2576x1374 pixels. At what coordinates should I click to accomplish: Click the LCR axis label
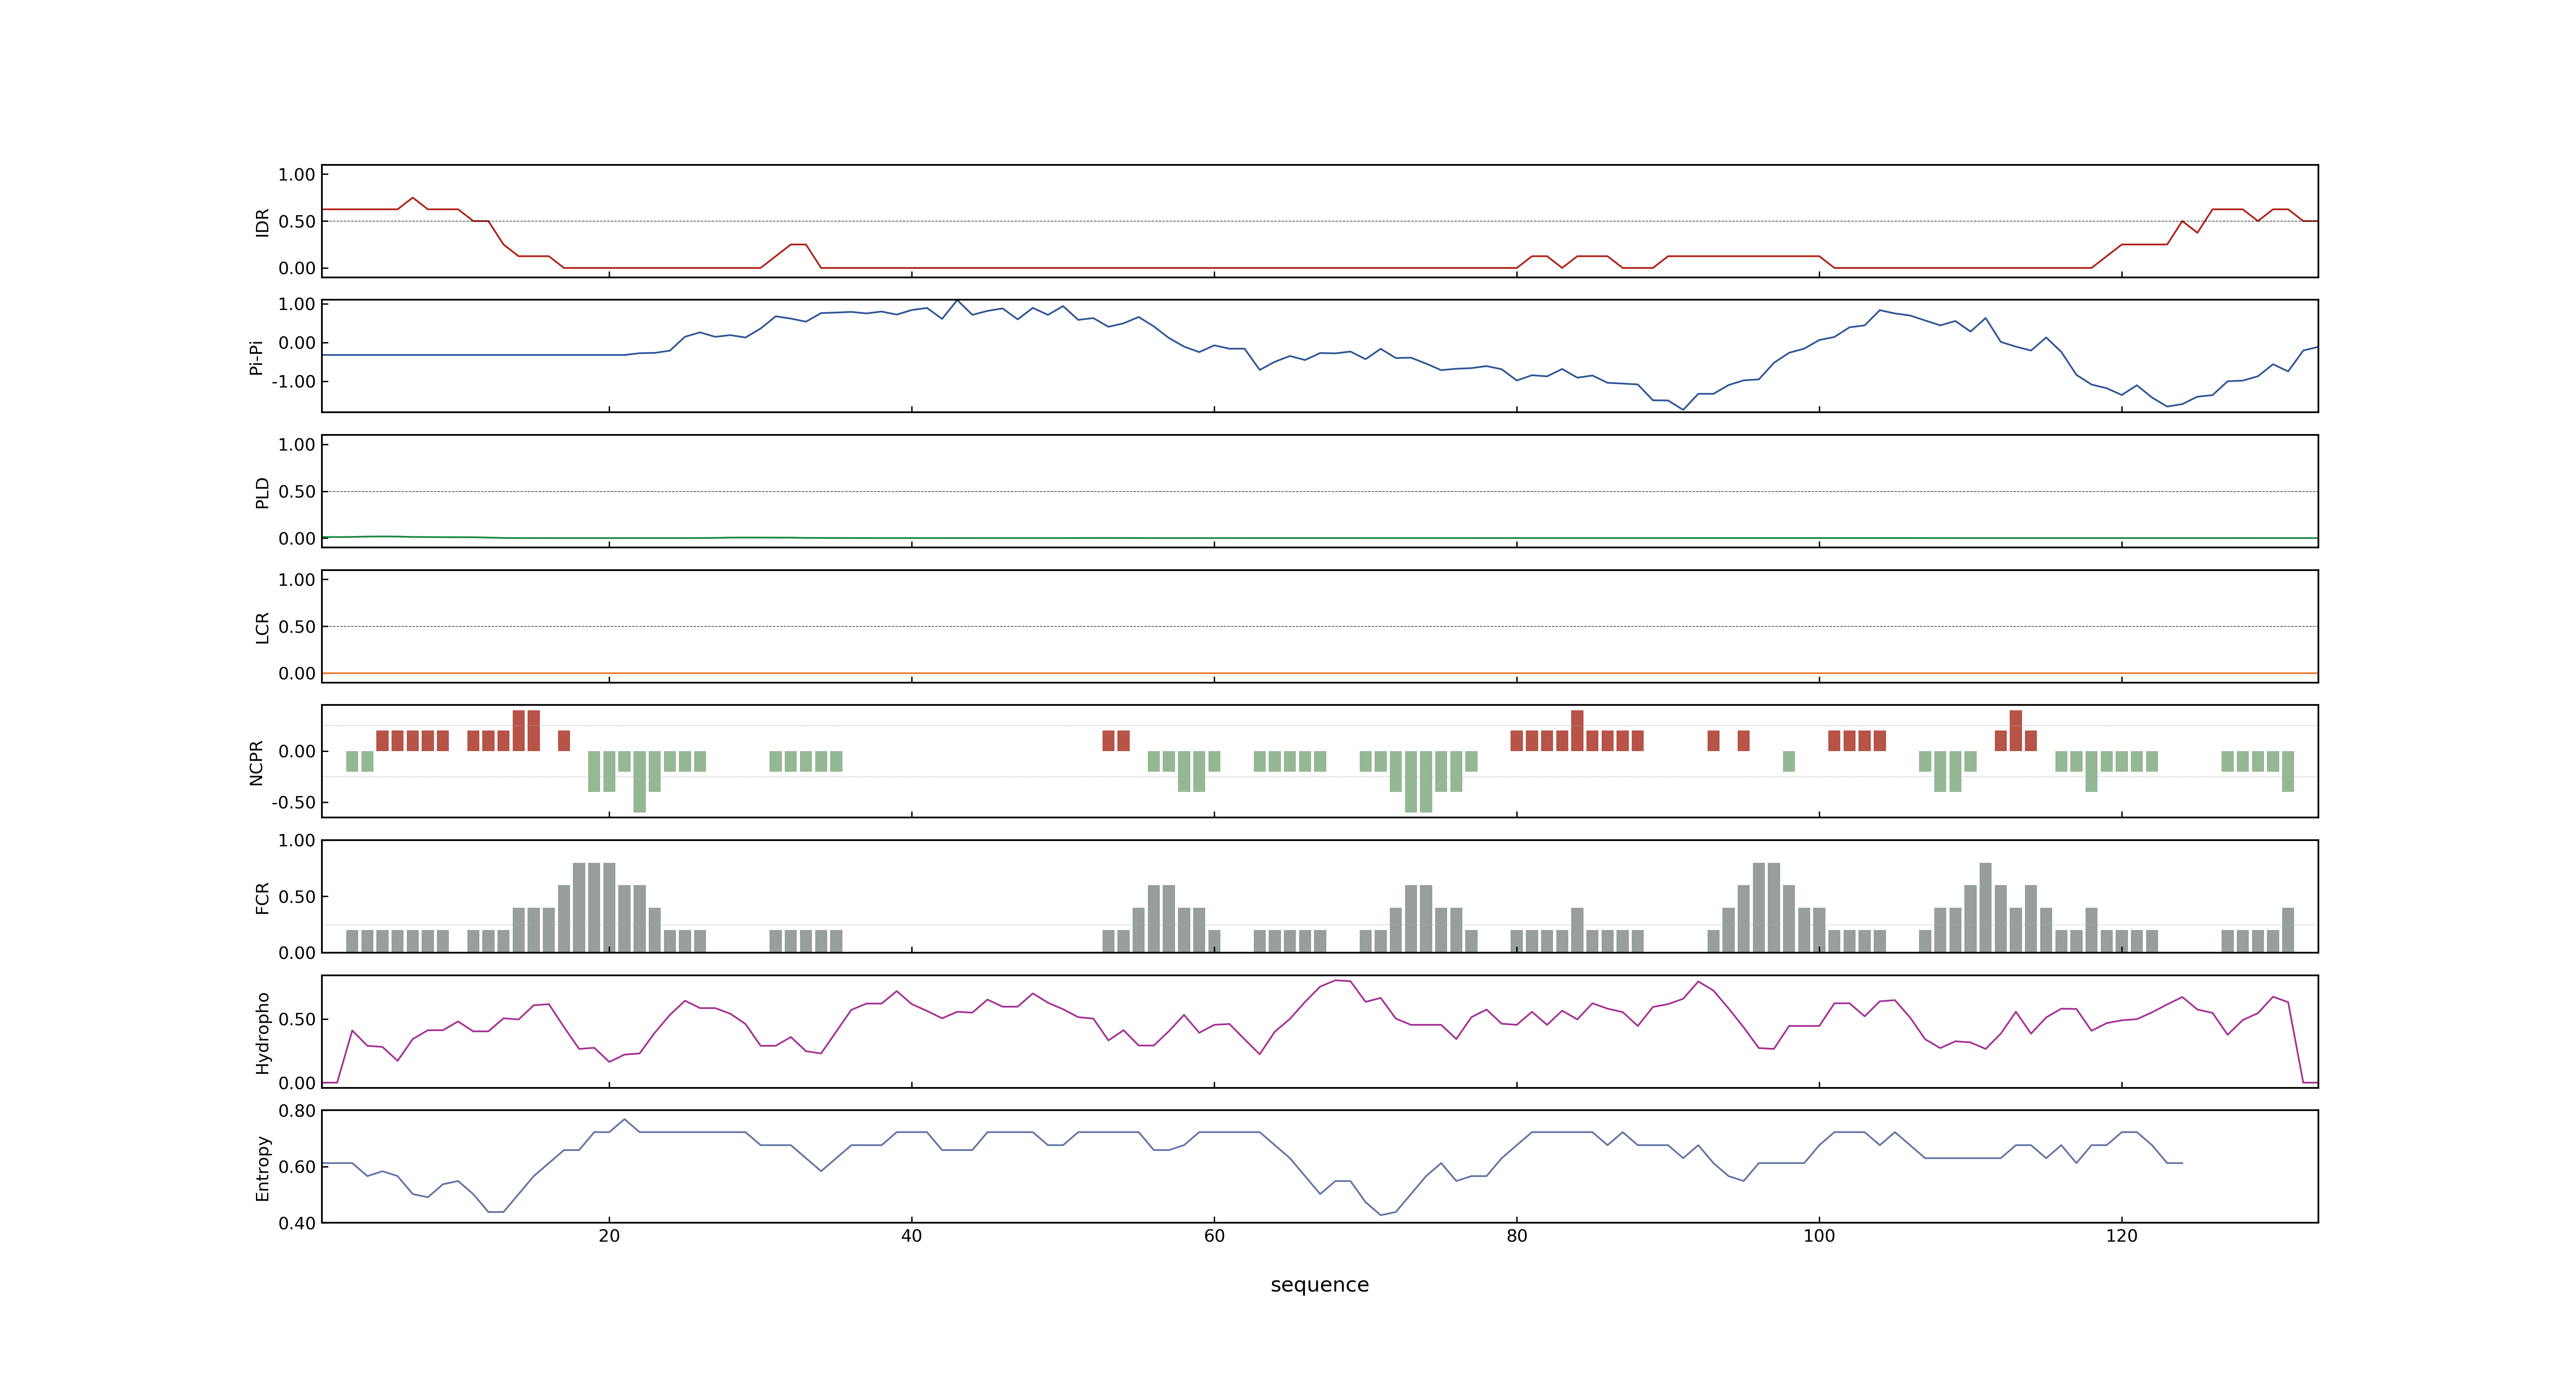(x=262, y=627)
